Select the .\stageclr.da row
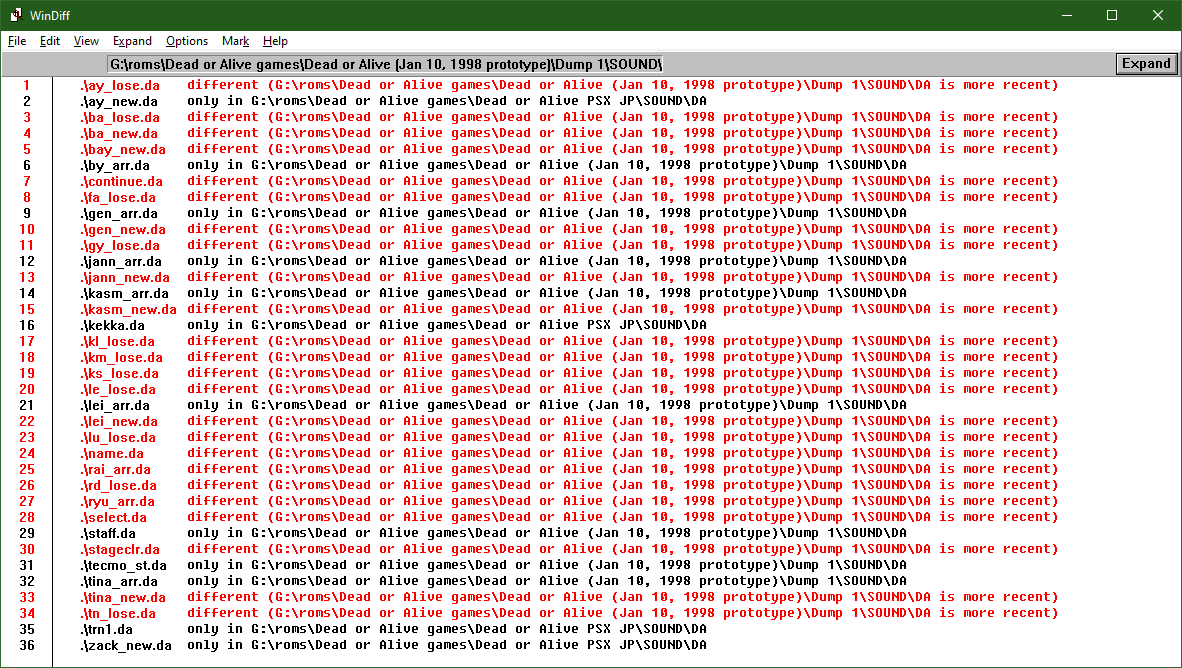Screen dimensions: 1182x668 [x=569, y=549]
